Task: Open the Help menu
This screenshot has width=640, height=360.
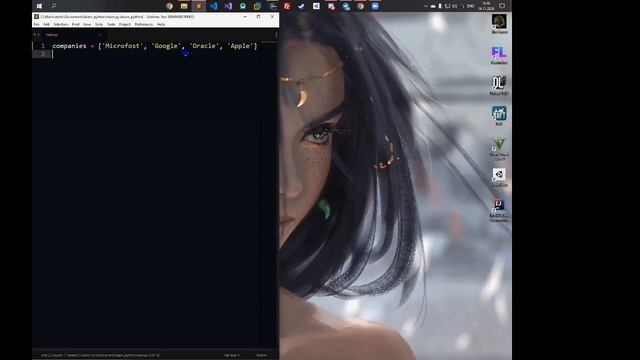Action: click(x=161, y=24)
